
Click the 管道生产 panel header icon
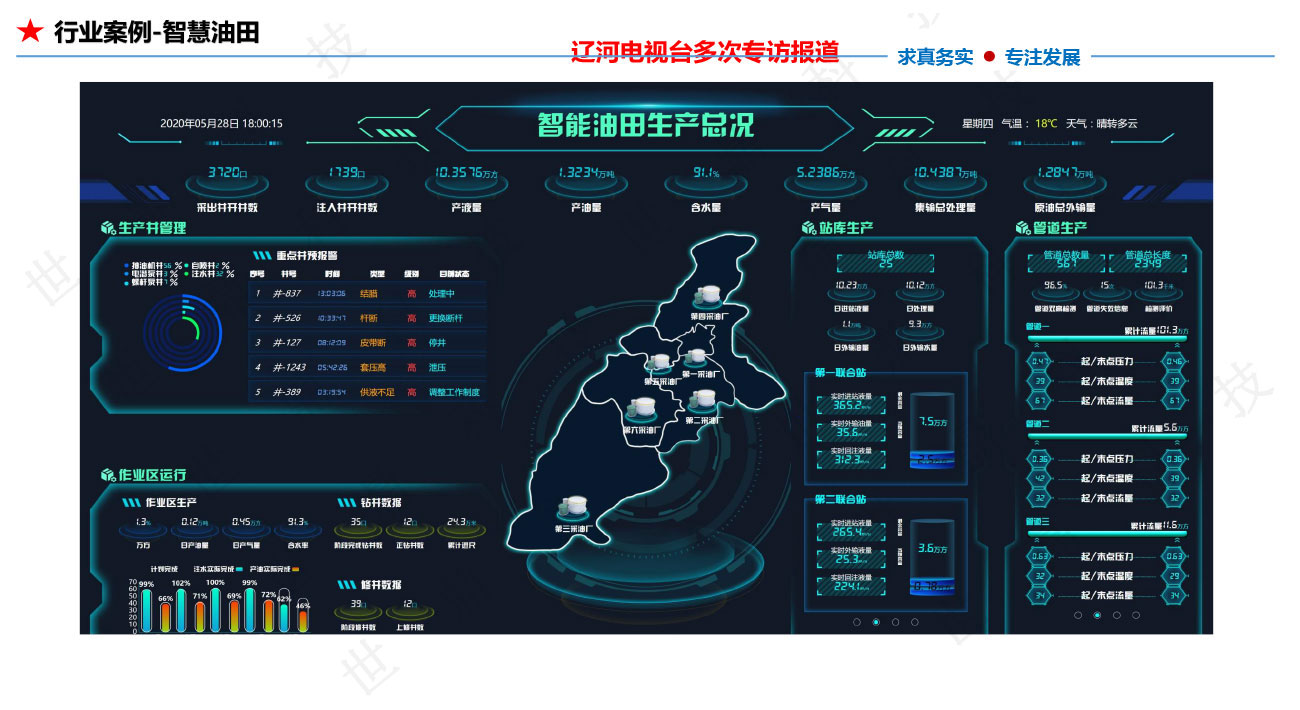(1021, 228)
